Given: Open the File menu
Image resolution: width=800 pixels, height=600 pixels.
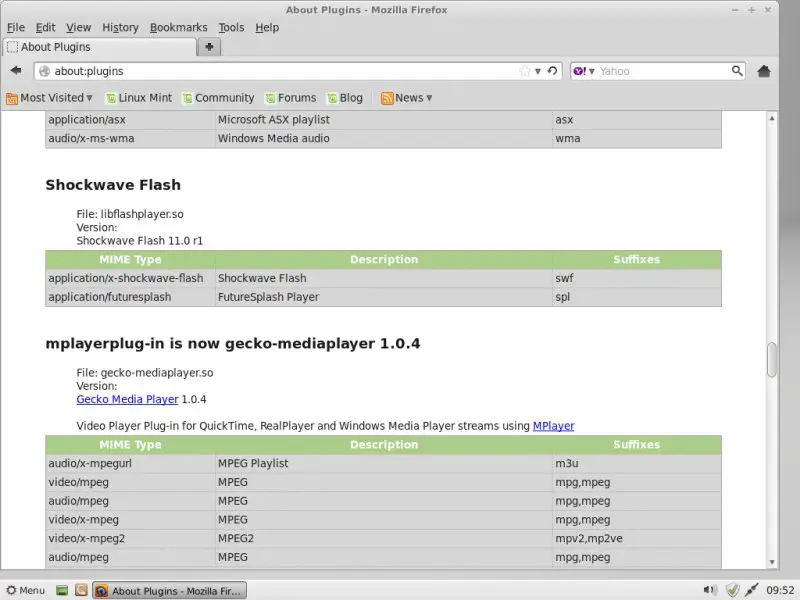Looking at the screenshot, I should (x=15, y=28).
